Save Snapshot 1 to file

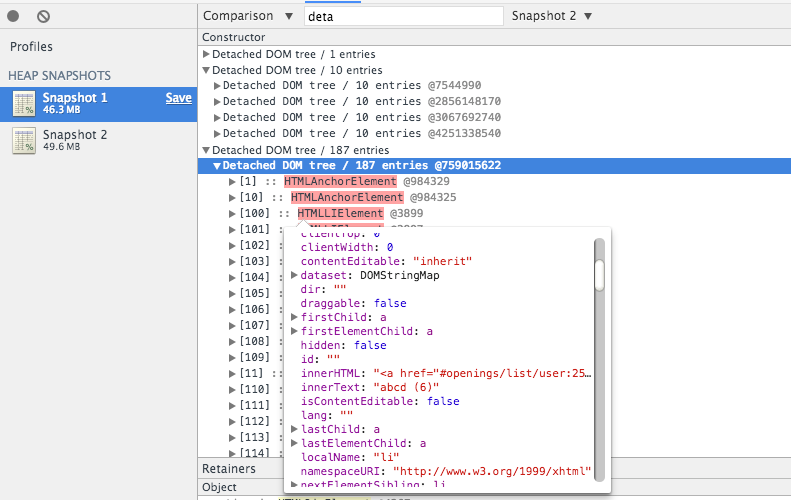coord(178,98)
